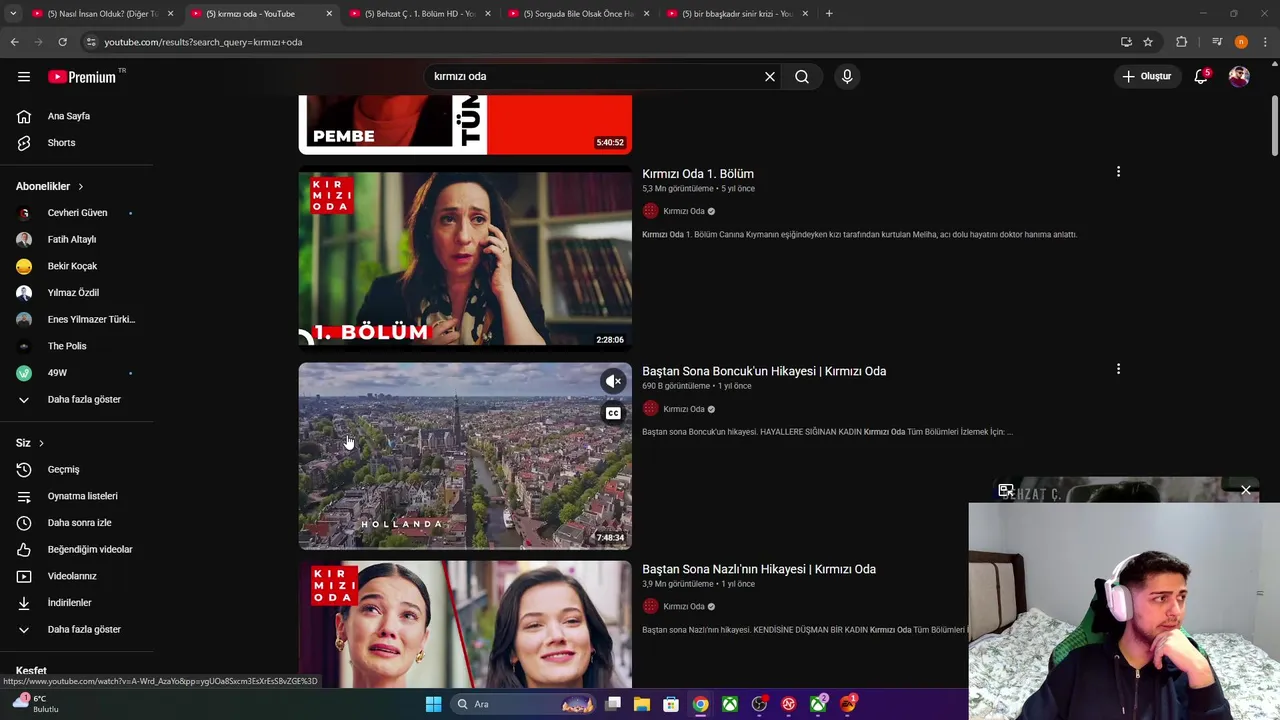This screenshot has height=720, width=1280.
Task: Click the page vertical scrollbar
Action: pyautogui.click(x=1274, y=126)
